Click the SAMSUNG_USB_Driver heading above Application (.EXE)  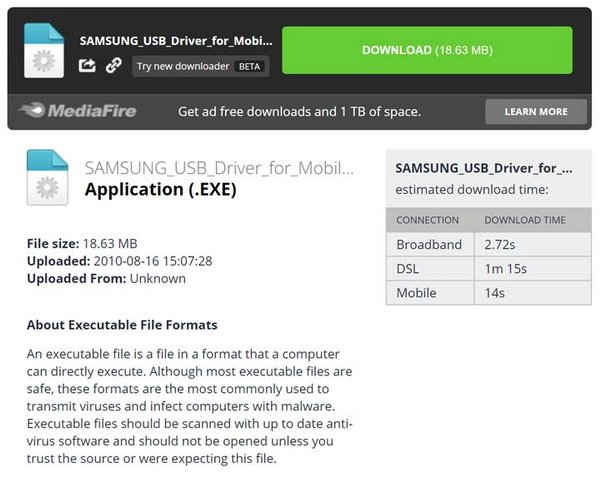pos(218,167)
